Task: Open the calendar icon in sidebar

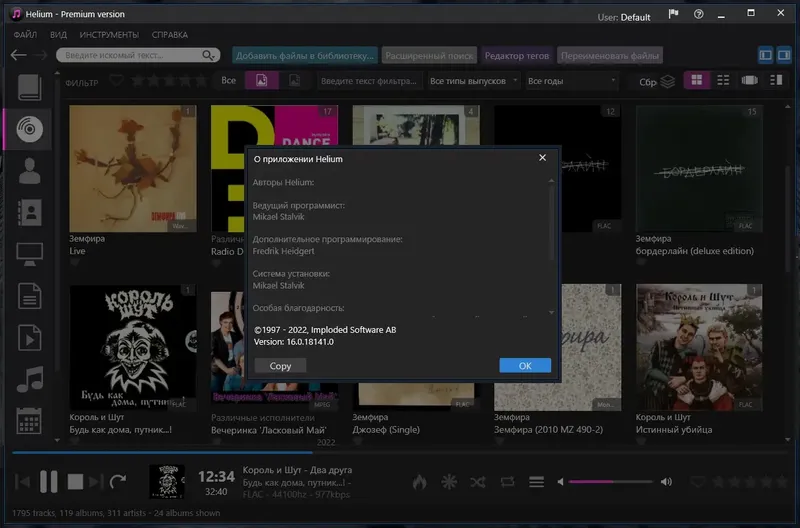Action: tap(29, 421)
